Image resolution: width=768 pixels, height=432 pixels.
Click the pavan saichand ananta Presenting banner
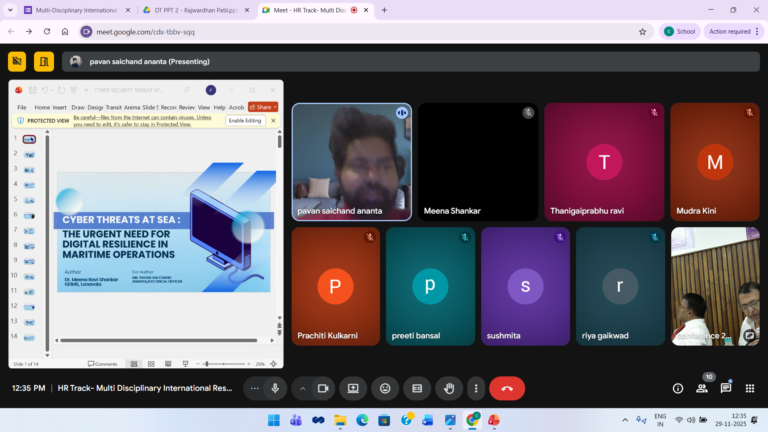point(410,62)
